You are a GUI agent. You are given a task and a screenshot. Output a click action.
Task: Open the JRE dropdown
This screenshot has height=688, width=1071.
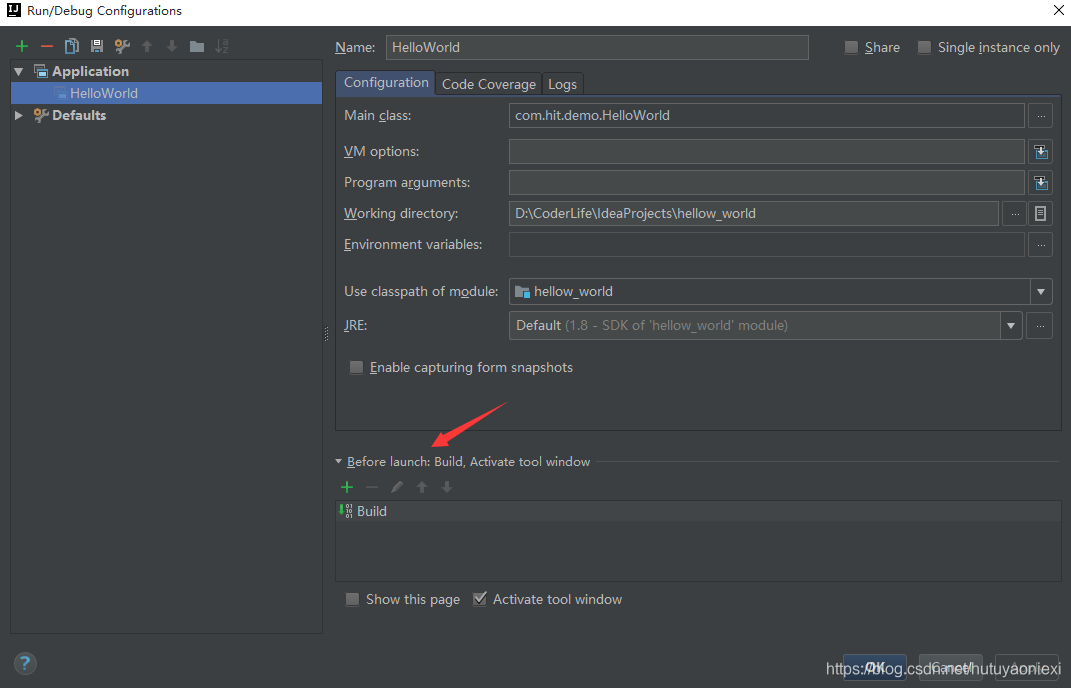pos(1011,325)
